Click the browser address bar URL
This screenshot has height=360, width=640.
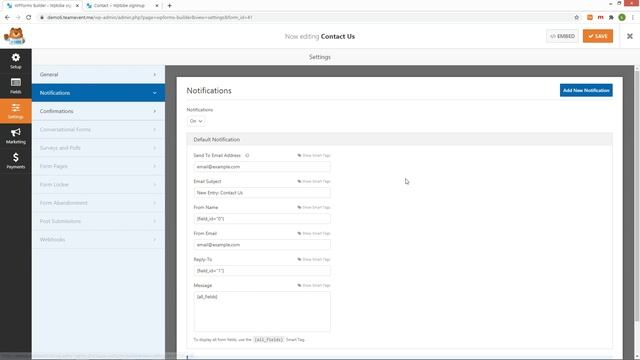(150, 18)
